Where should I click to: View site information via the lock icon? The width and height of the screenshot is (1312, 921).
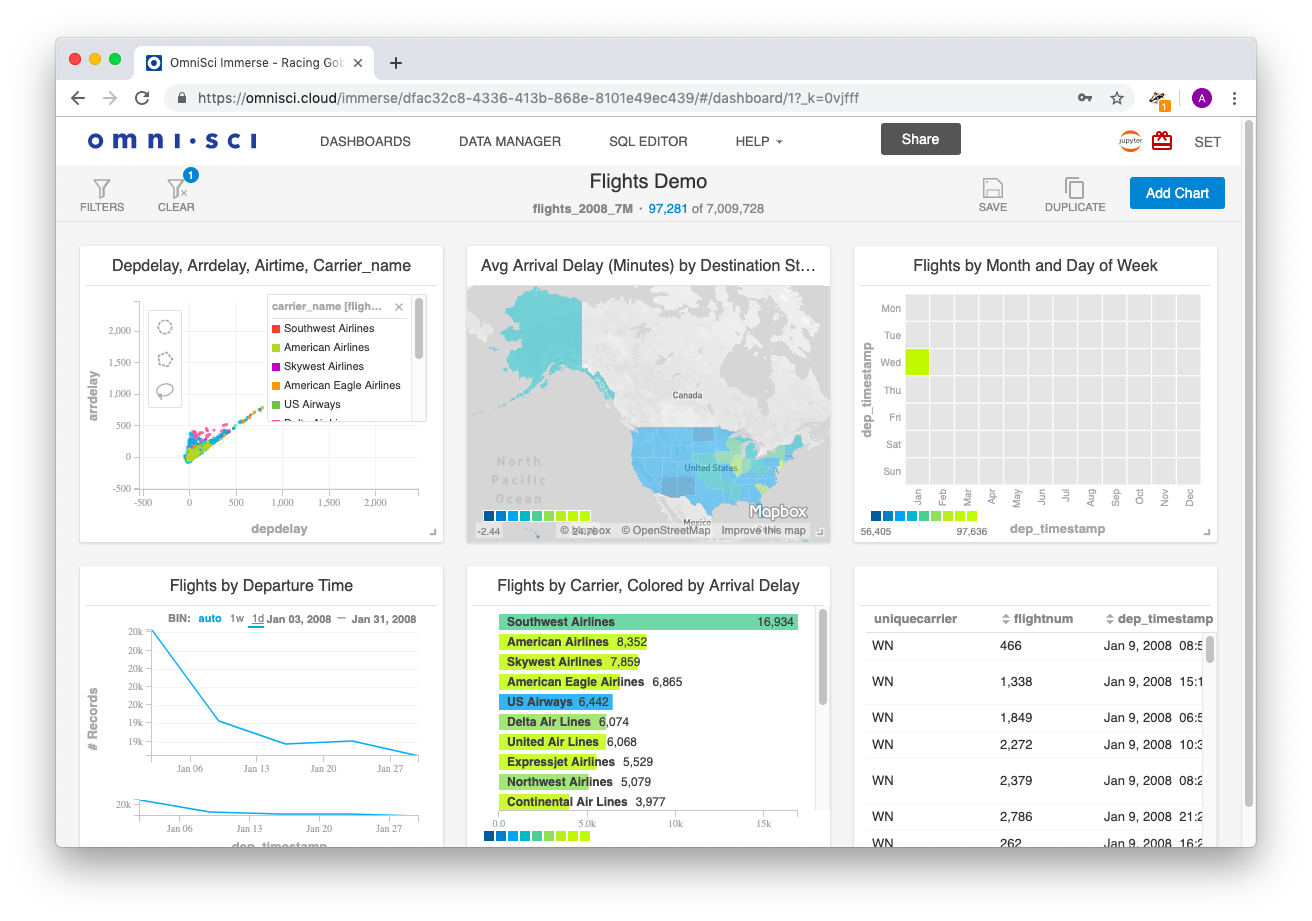tap(182, 98)
